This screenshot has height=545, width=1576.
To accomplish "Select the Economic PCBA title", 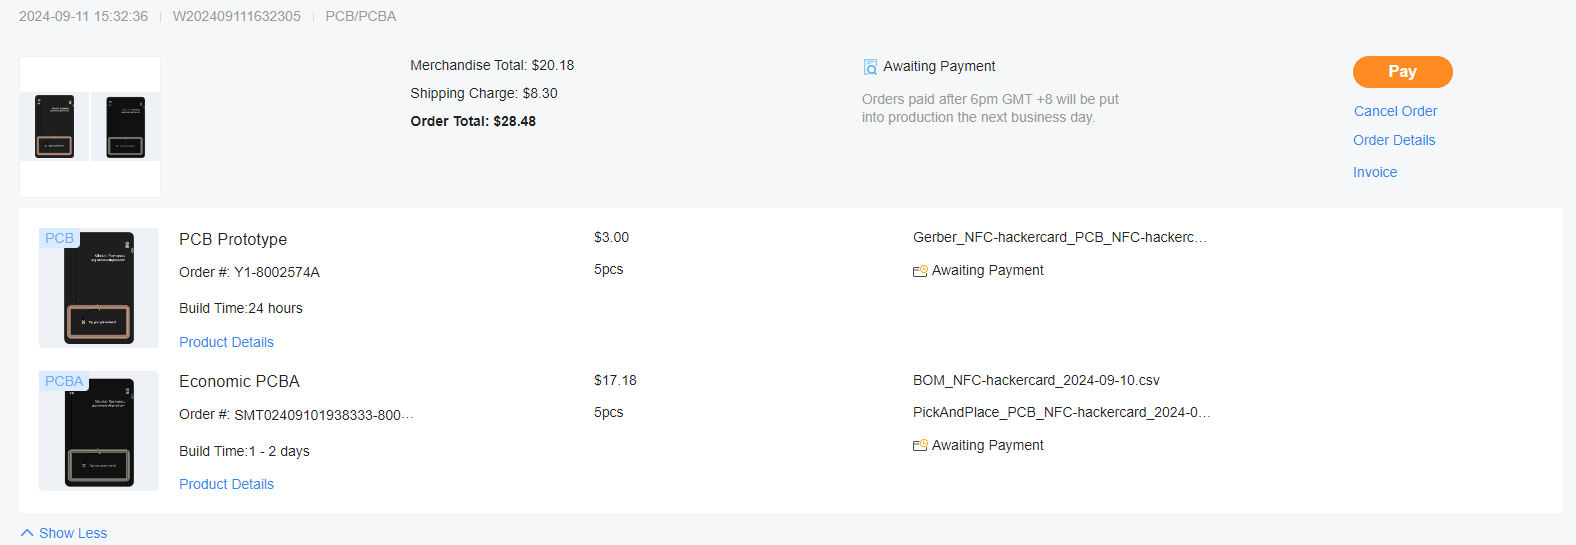I will 239,381.
